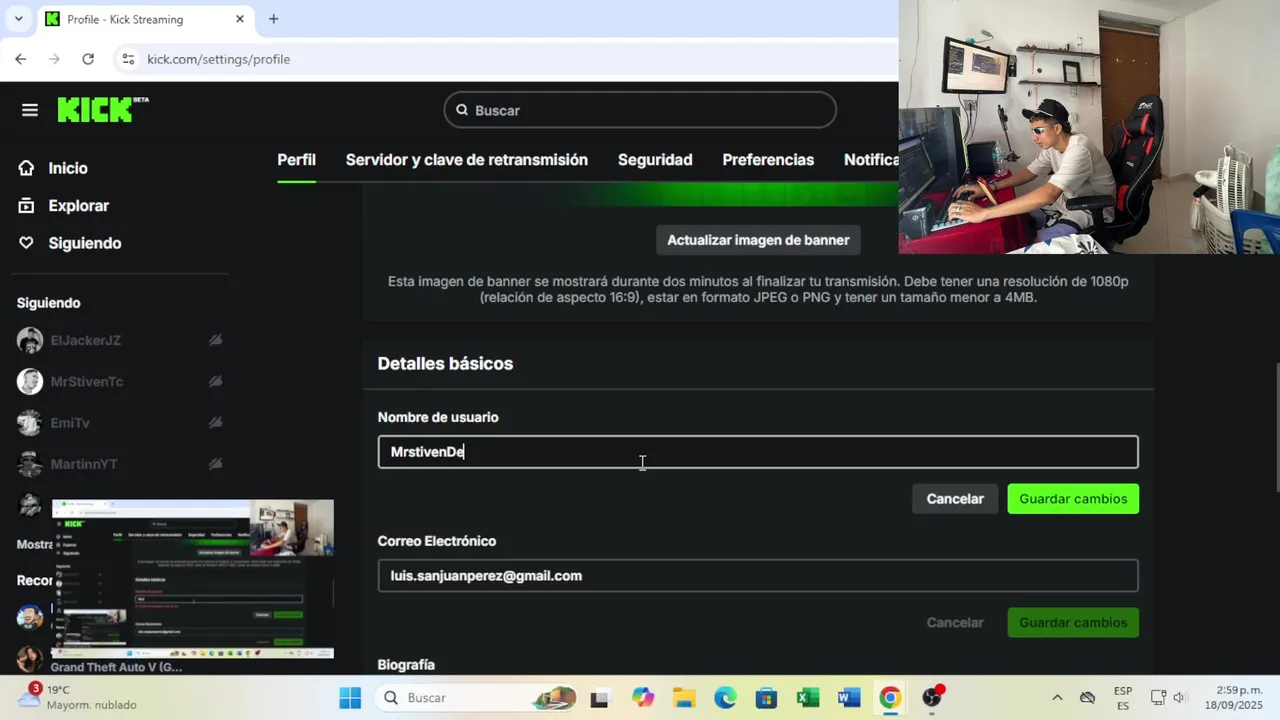Click the ESP language indicator
The image size is (1280, 720).
click(1123, 698)
